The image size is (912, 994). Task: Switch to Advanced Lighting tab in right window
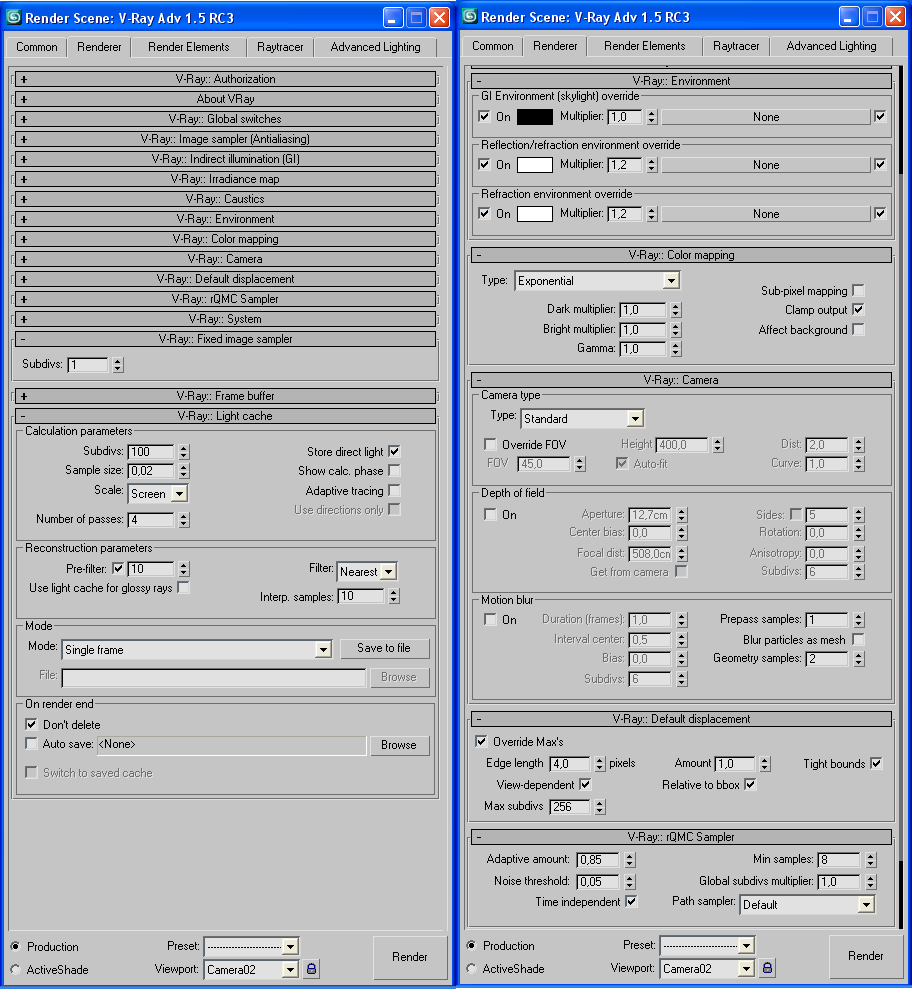click(831, 46)
